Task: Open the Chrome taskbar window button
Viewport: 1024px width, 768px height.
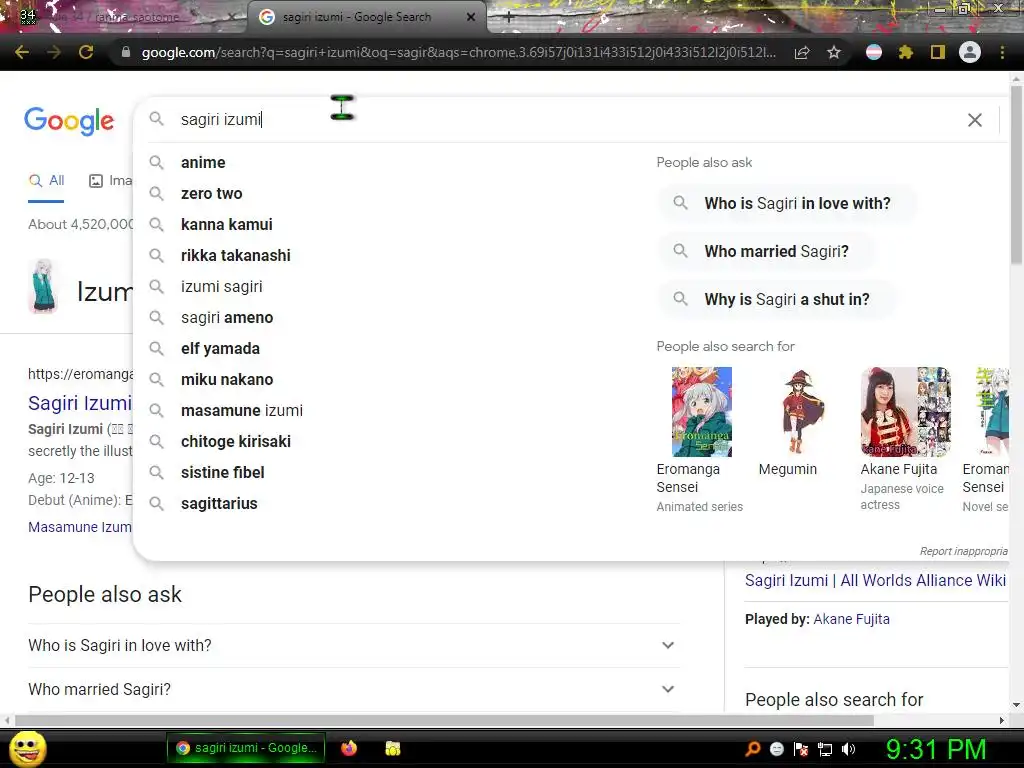Action: [246, 748]
